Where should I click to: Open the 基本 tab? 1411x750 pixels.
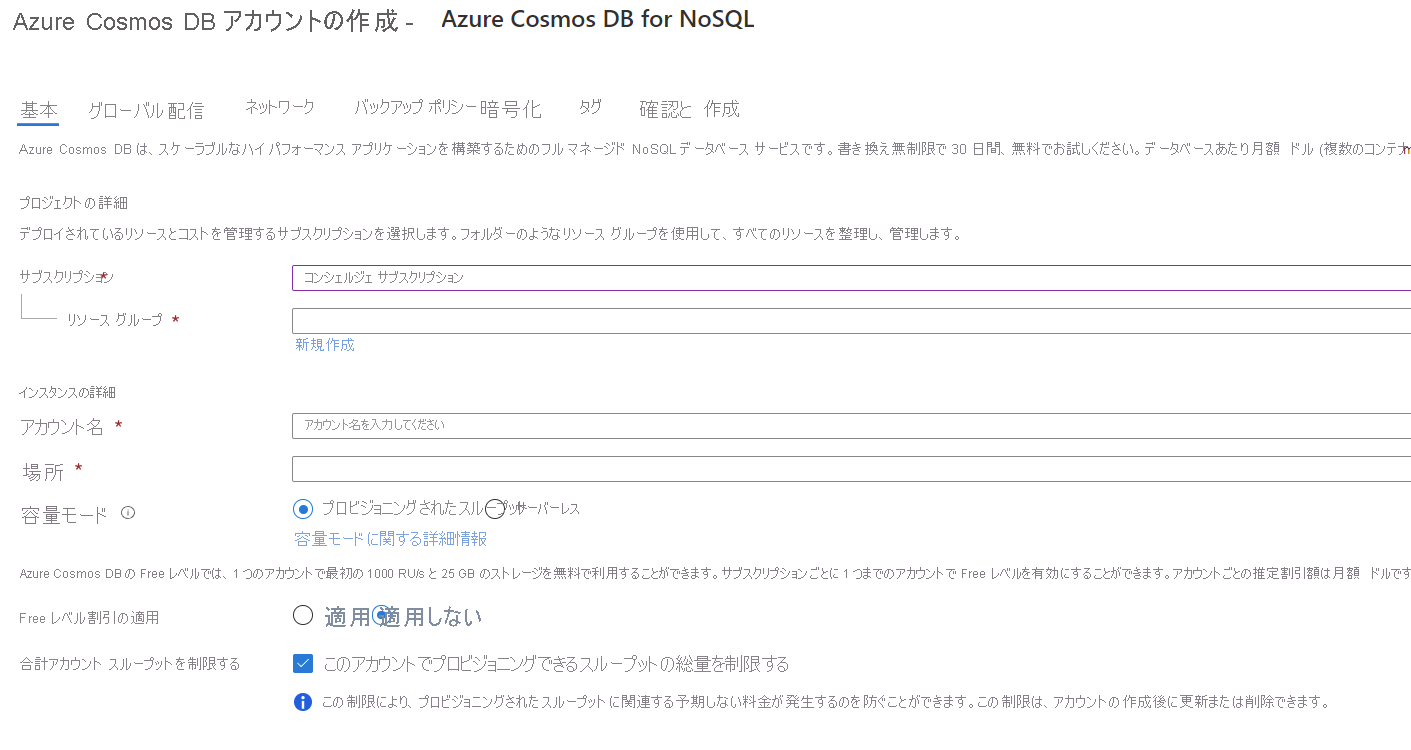(39, 110)
